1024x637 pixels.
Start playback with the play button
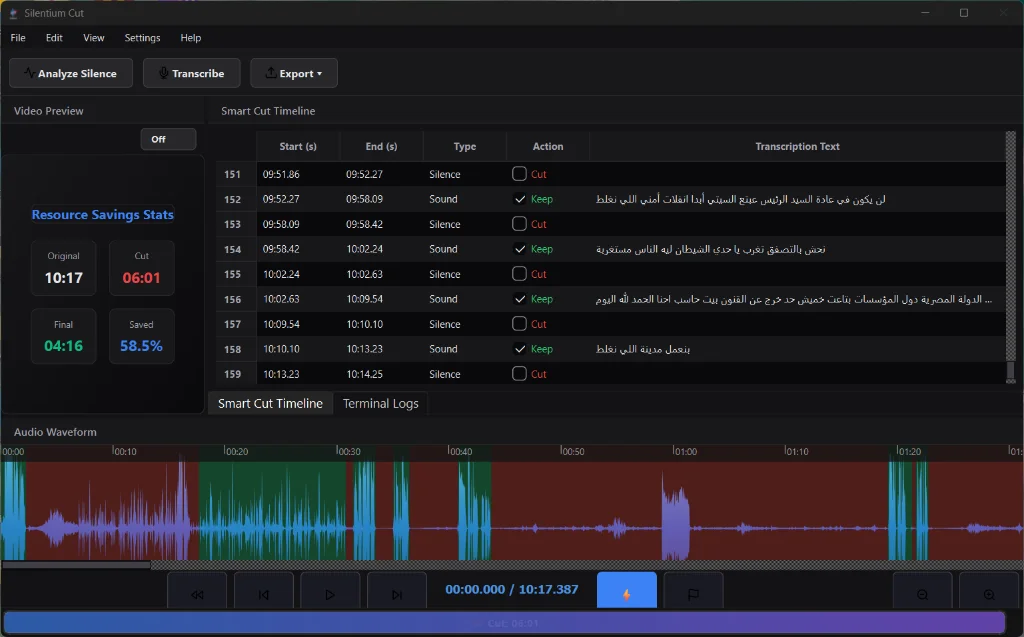[330, 593]
